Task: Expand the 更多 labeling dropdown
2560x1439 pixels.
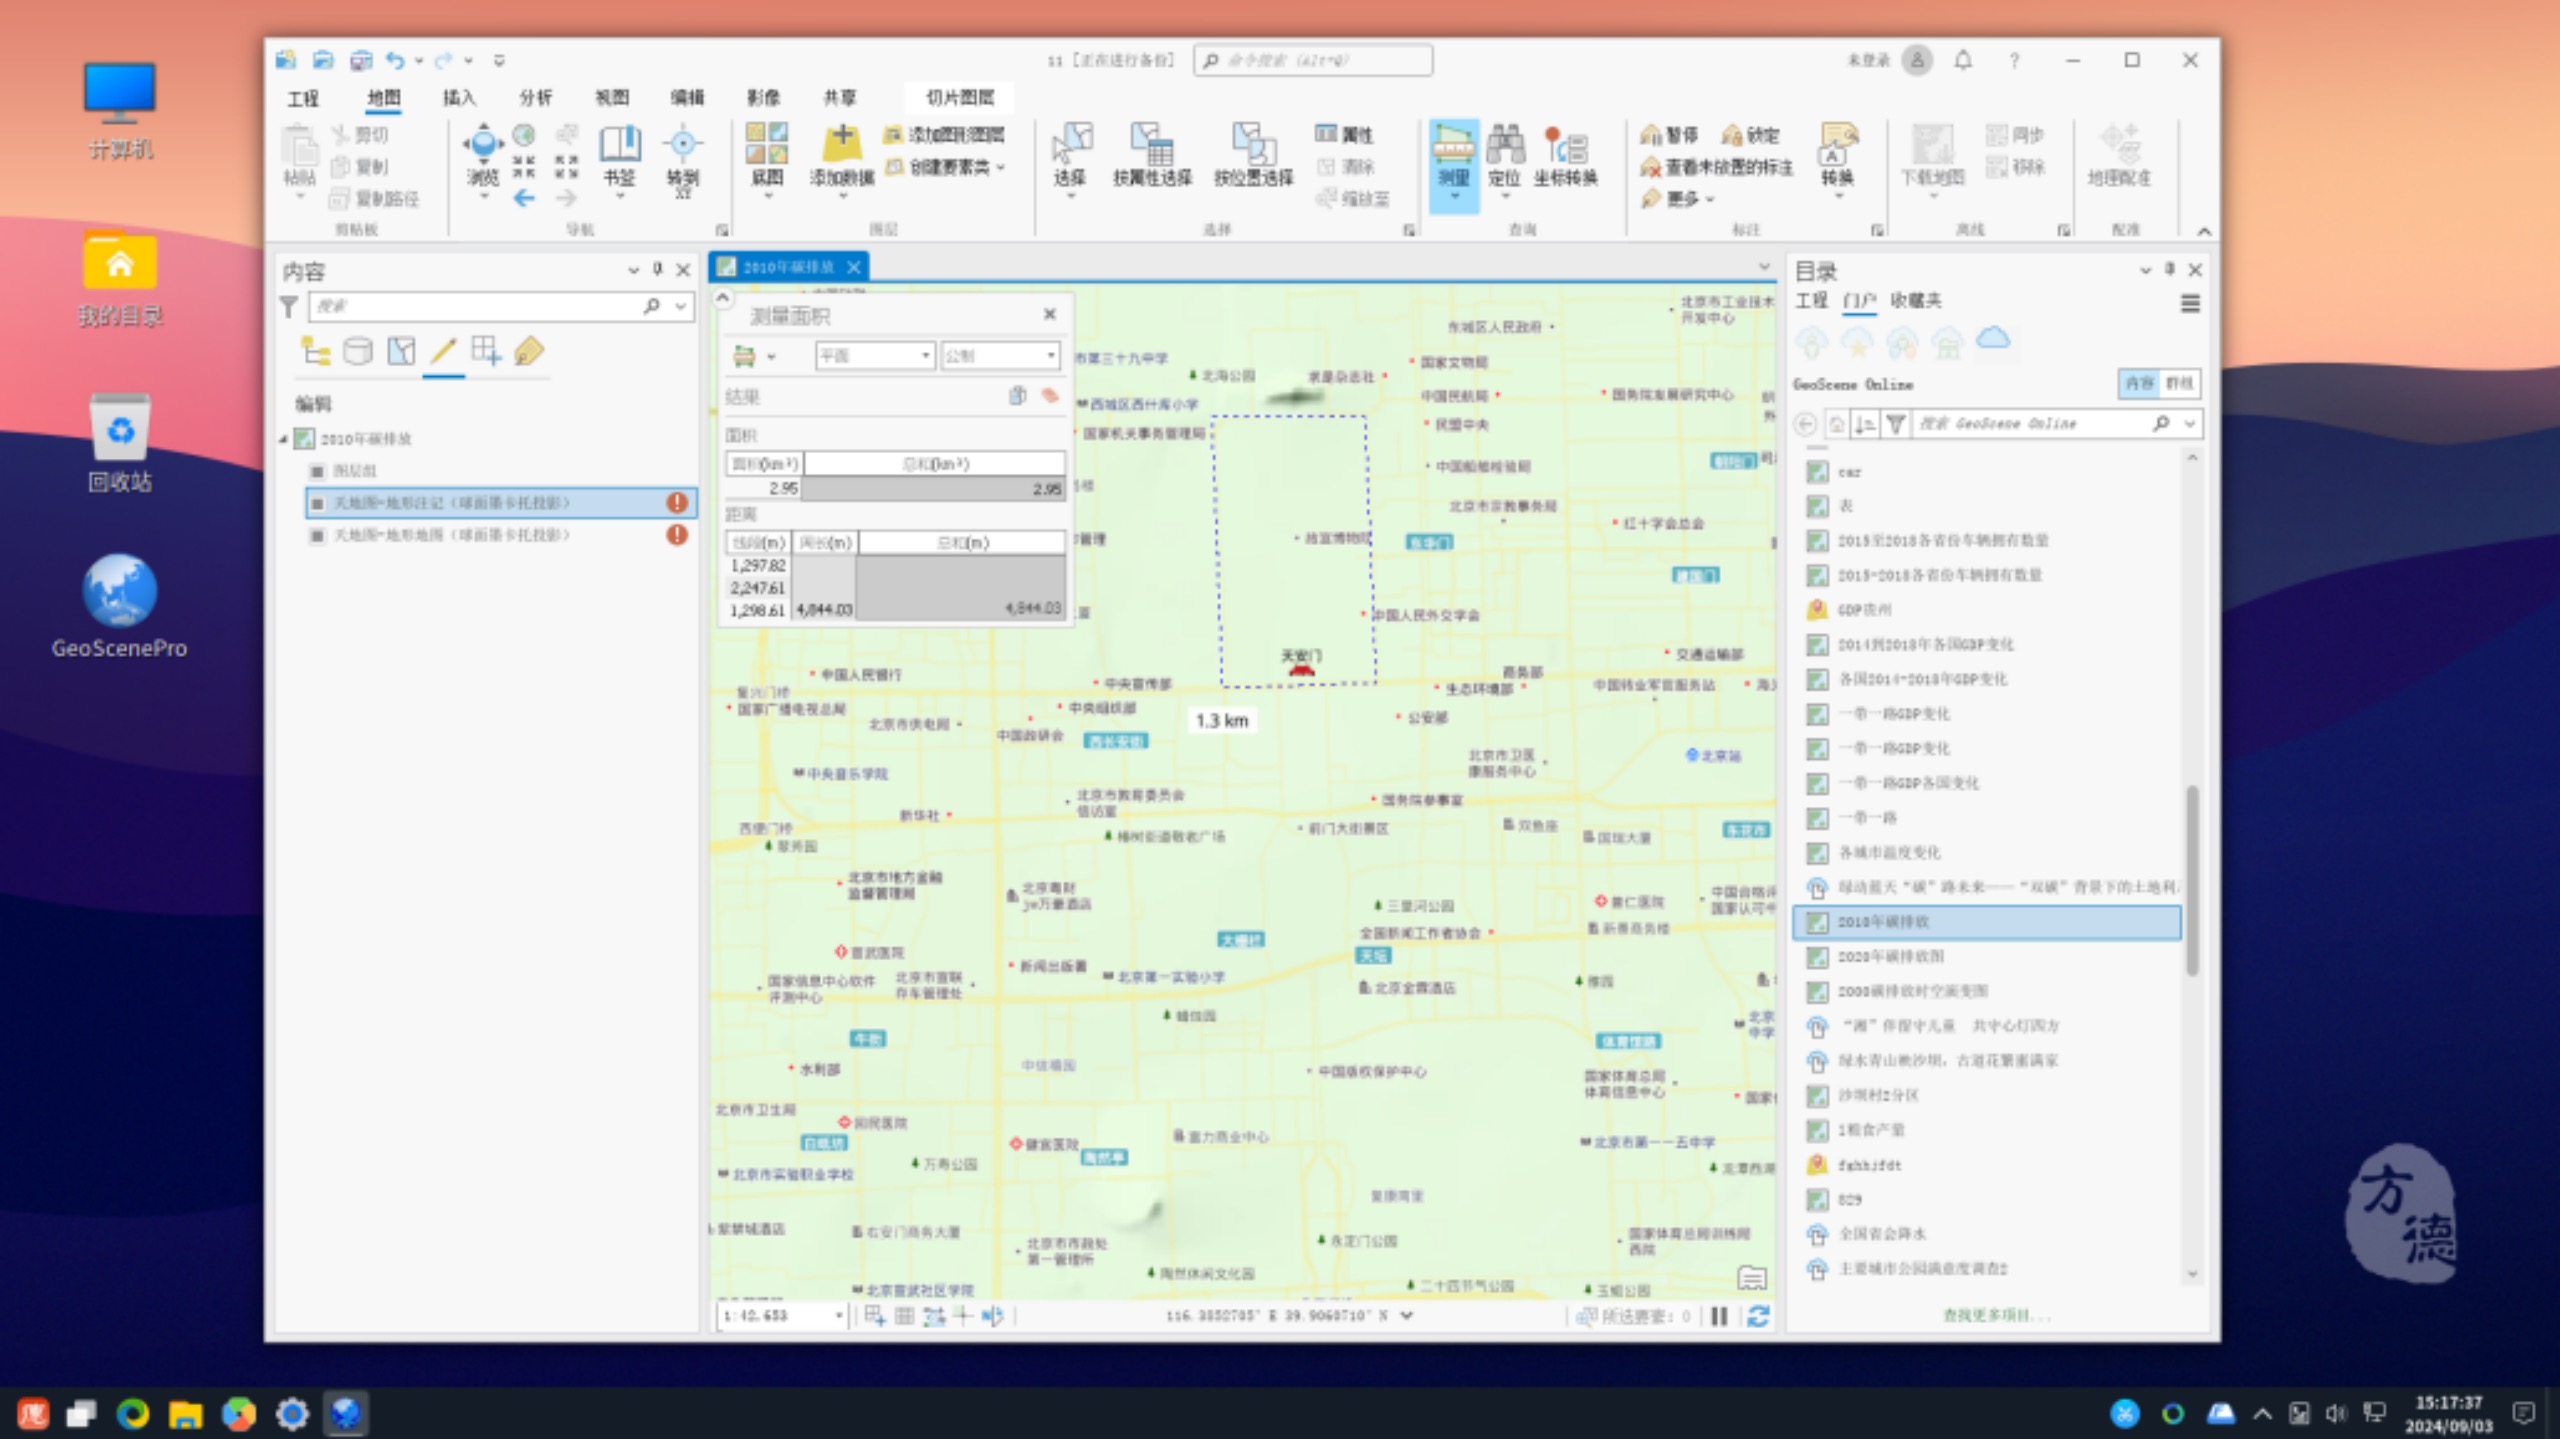Action: (x=1710, y=199)
